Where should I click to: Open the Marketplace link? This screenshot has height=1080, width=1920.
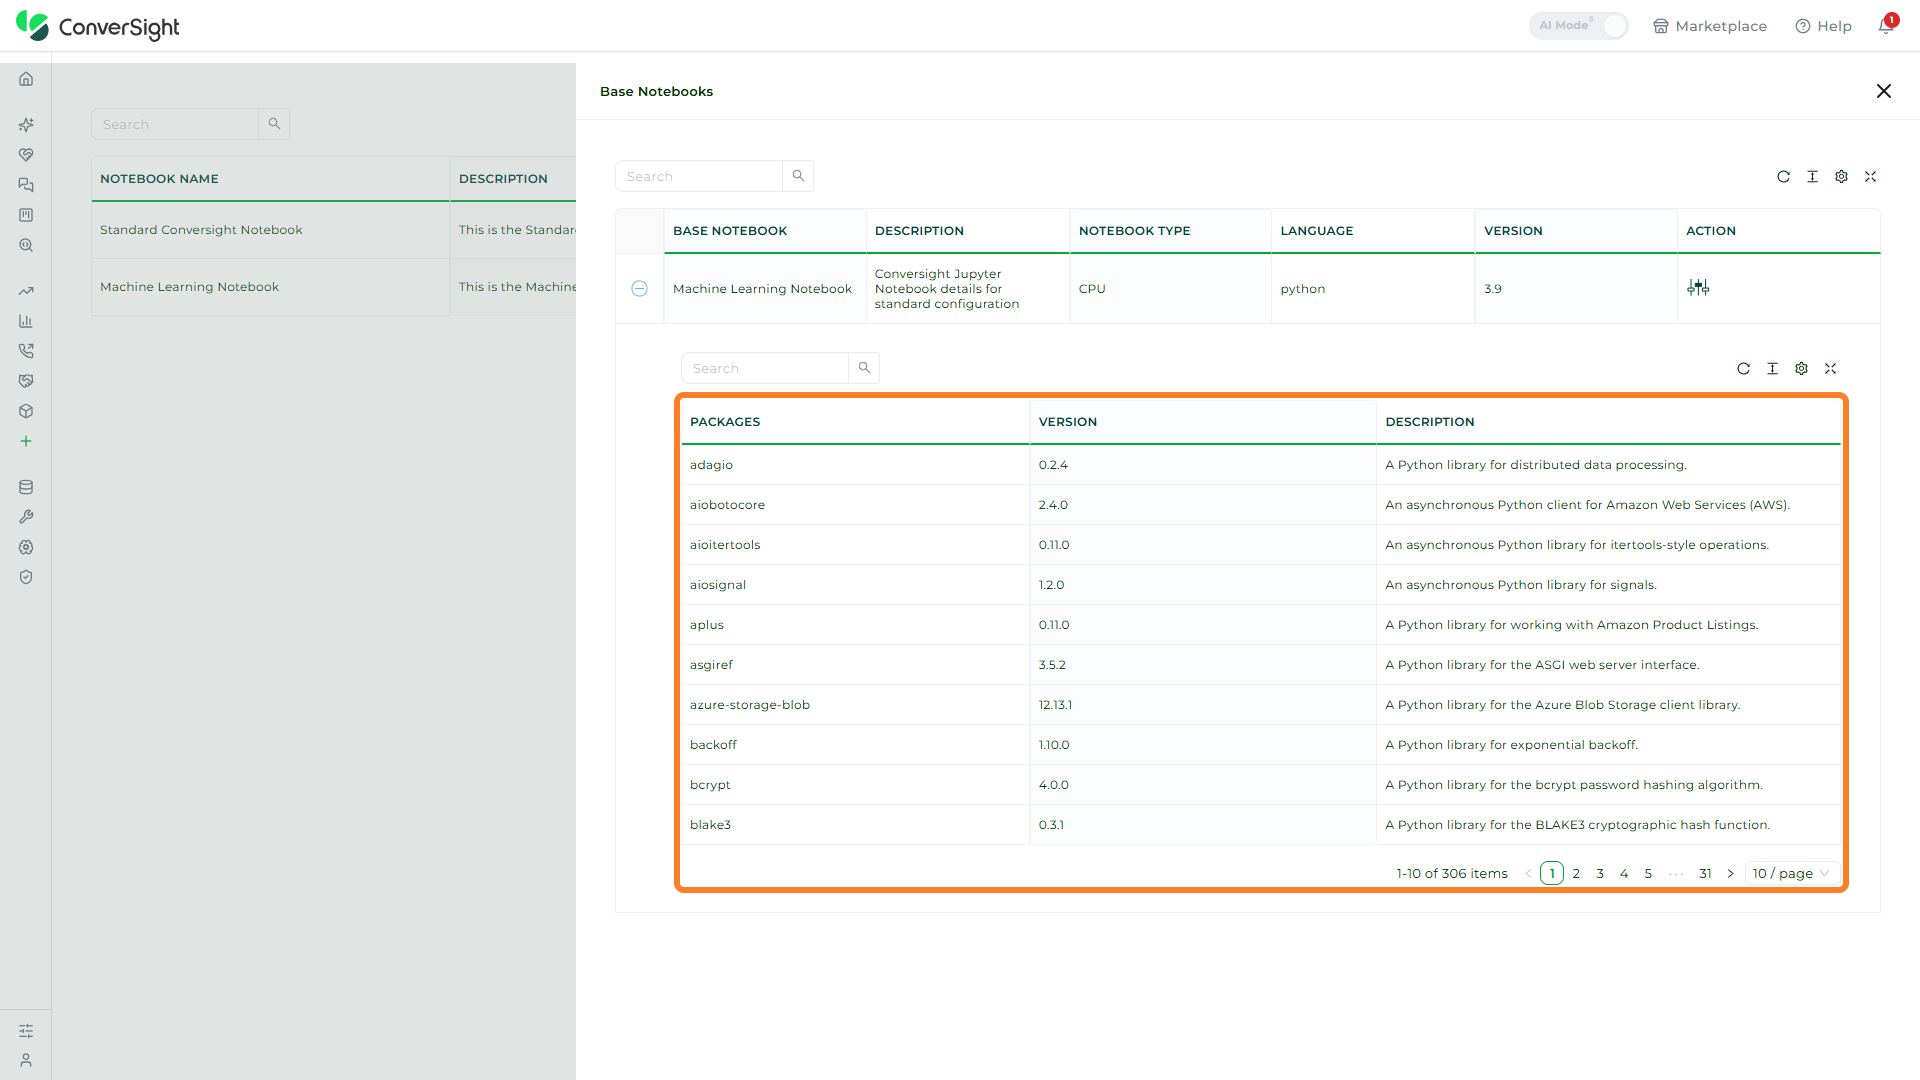[x=1710, y=26]
